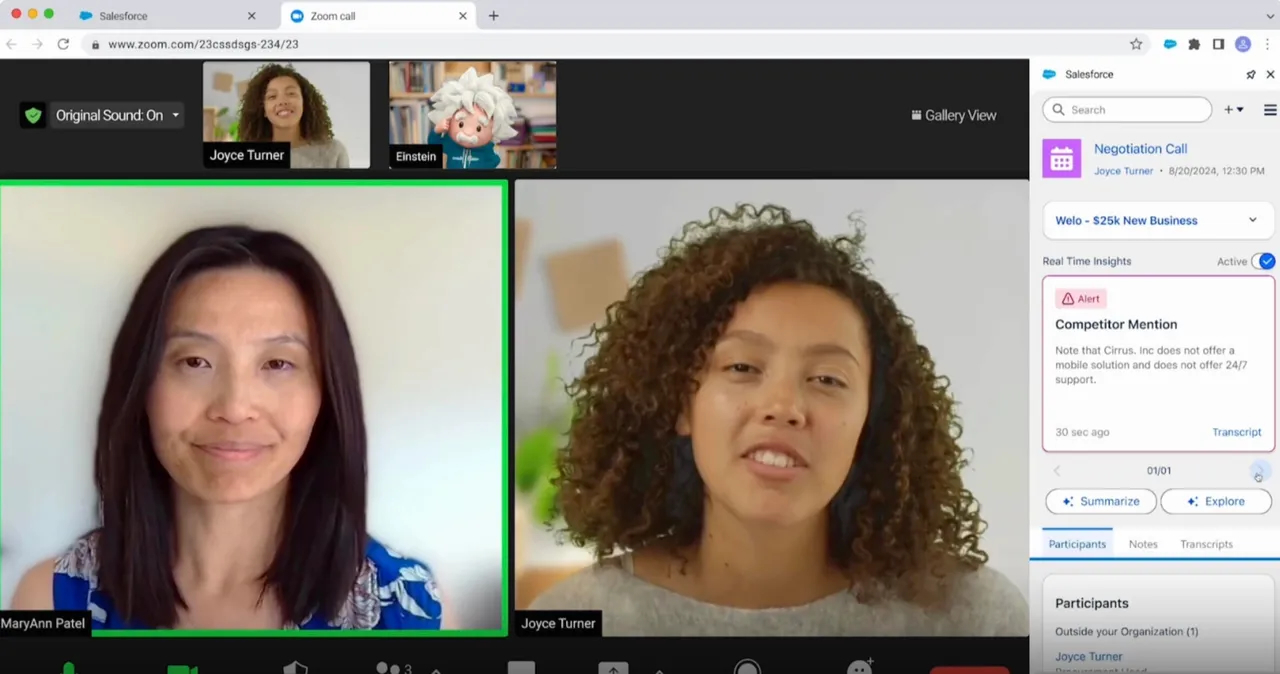
Task: Open the browser three-dot menu
Action: 1268,44
